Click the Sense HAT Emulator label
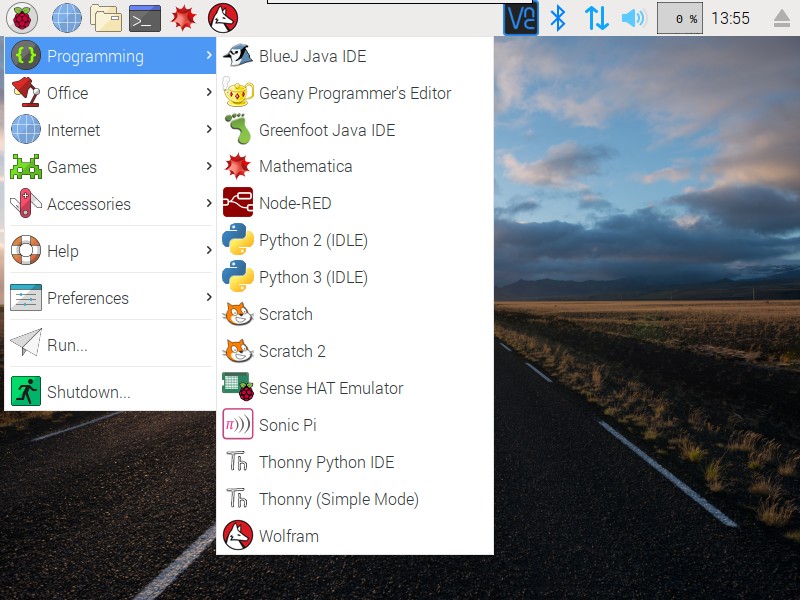 331,388
